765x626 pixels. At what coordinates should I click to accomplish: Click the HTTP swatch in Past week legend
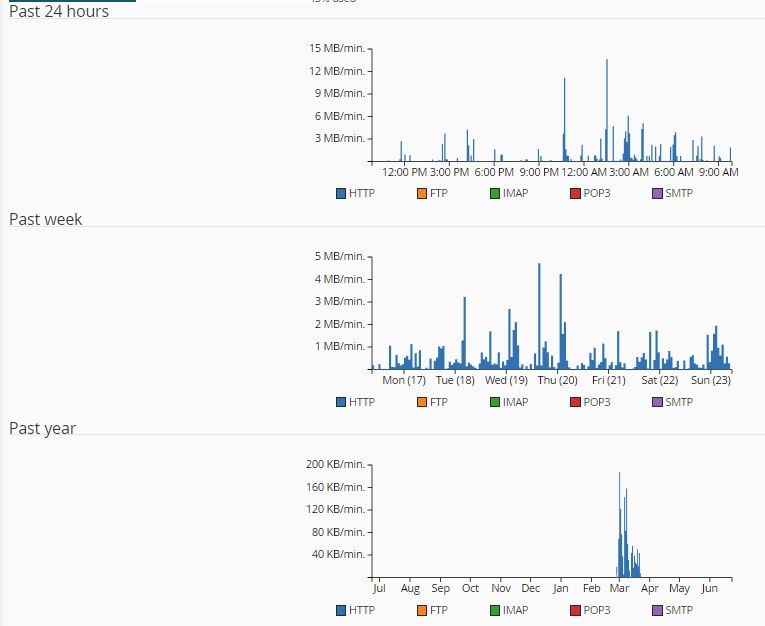click(x=341, y=402)
